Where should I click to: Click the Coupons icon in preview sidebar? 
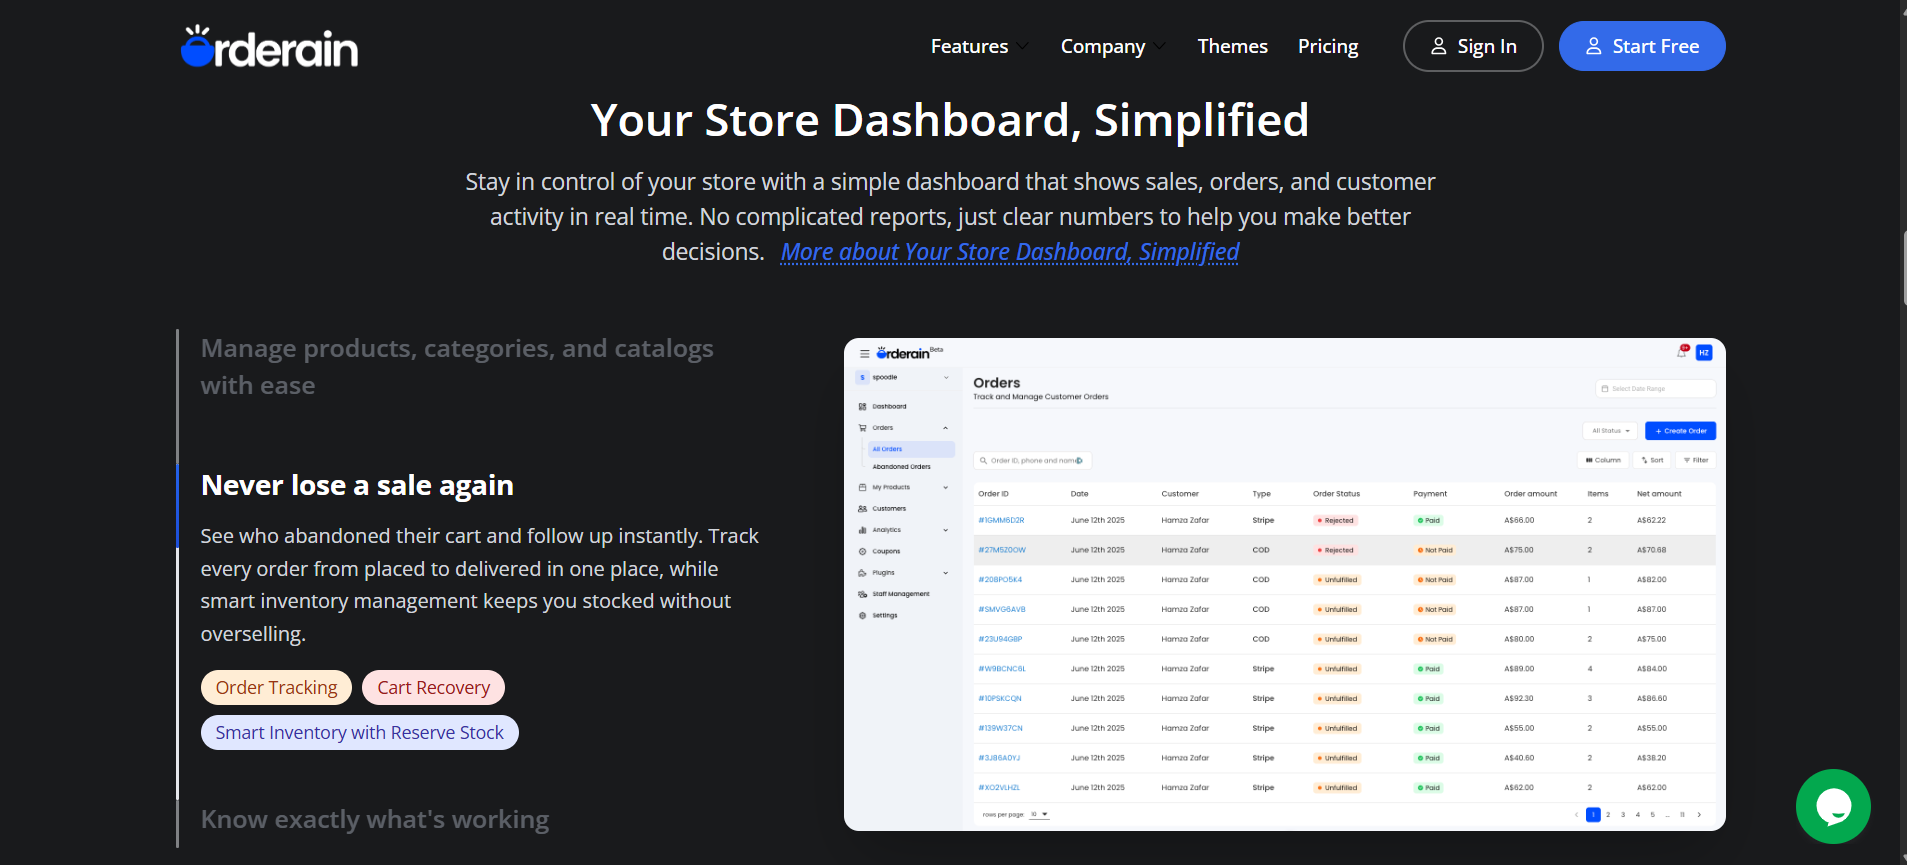pyautogui.click(x=862, y=552)
